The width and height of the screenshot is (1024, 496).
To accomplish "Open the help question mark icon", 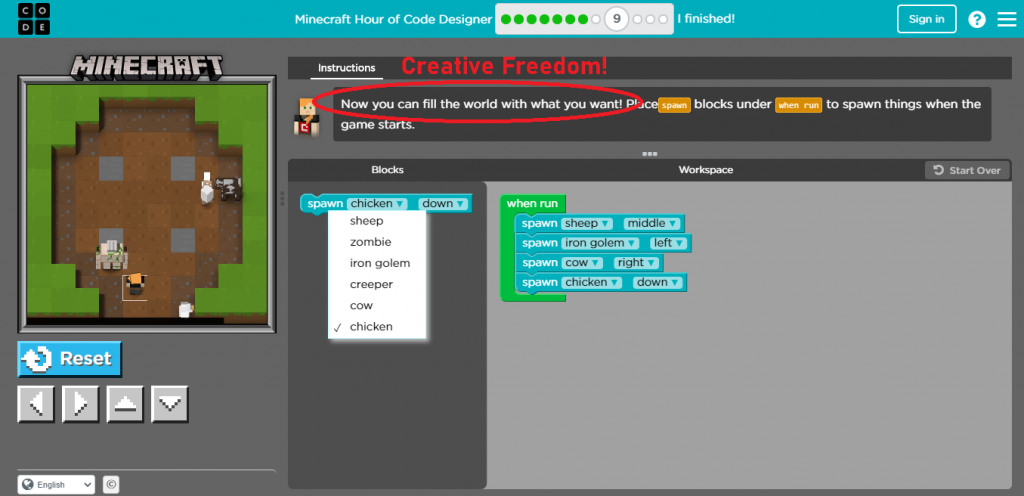I will [976, 19].
